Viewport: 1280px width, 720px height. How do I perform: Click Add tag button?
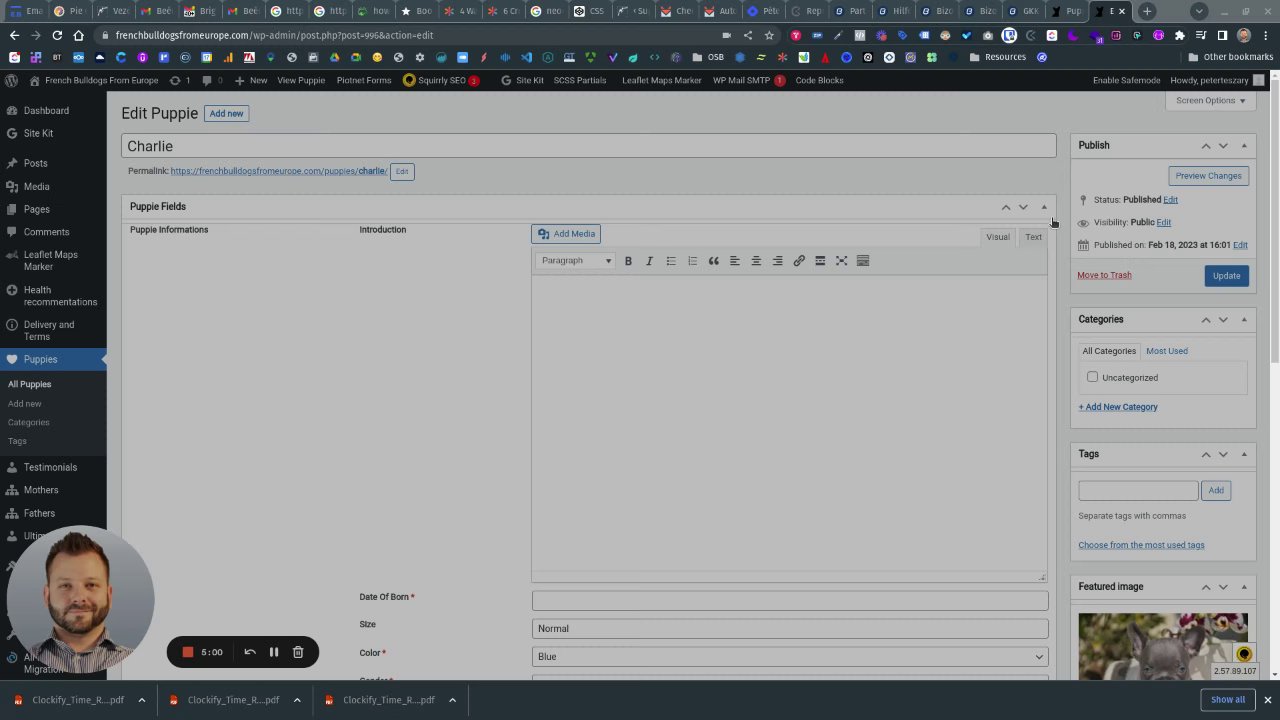pos(1216,490)
